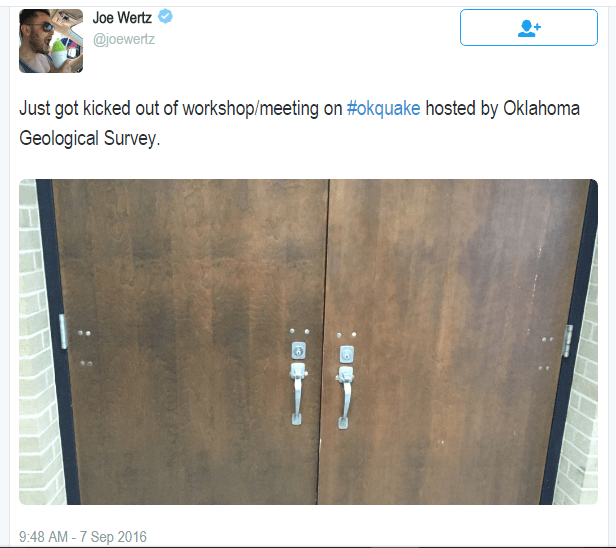Click the follow person-plus icon

[x=529, y=28]
